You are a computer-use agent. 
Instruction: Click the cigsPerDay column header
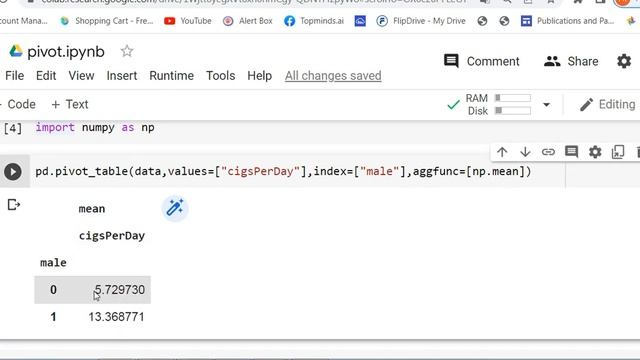[x=112, y=236]
